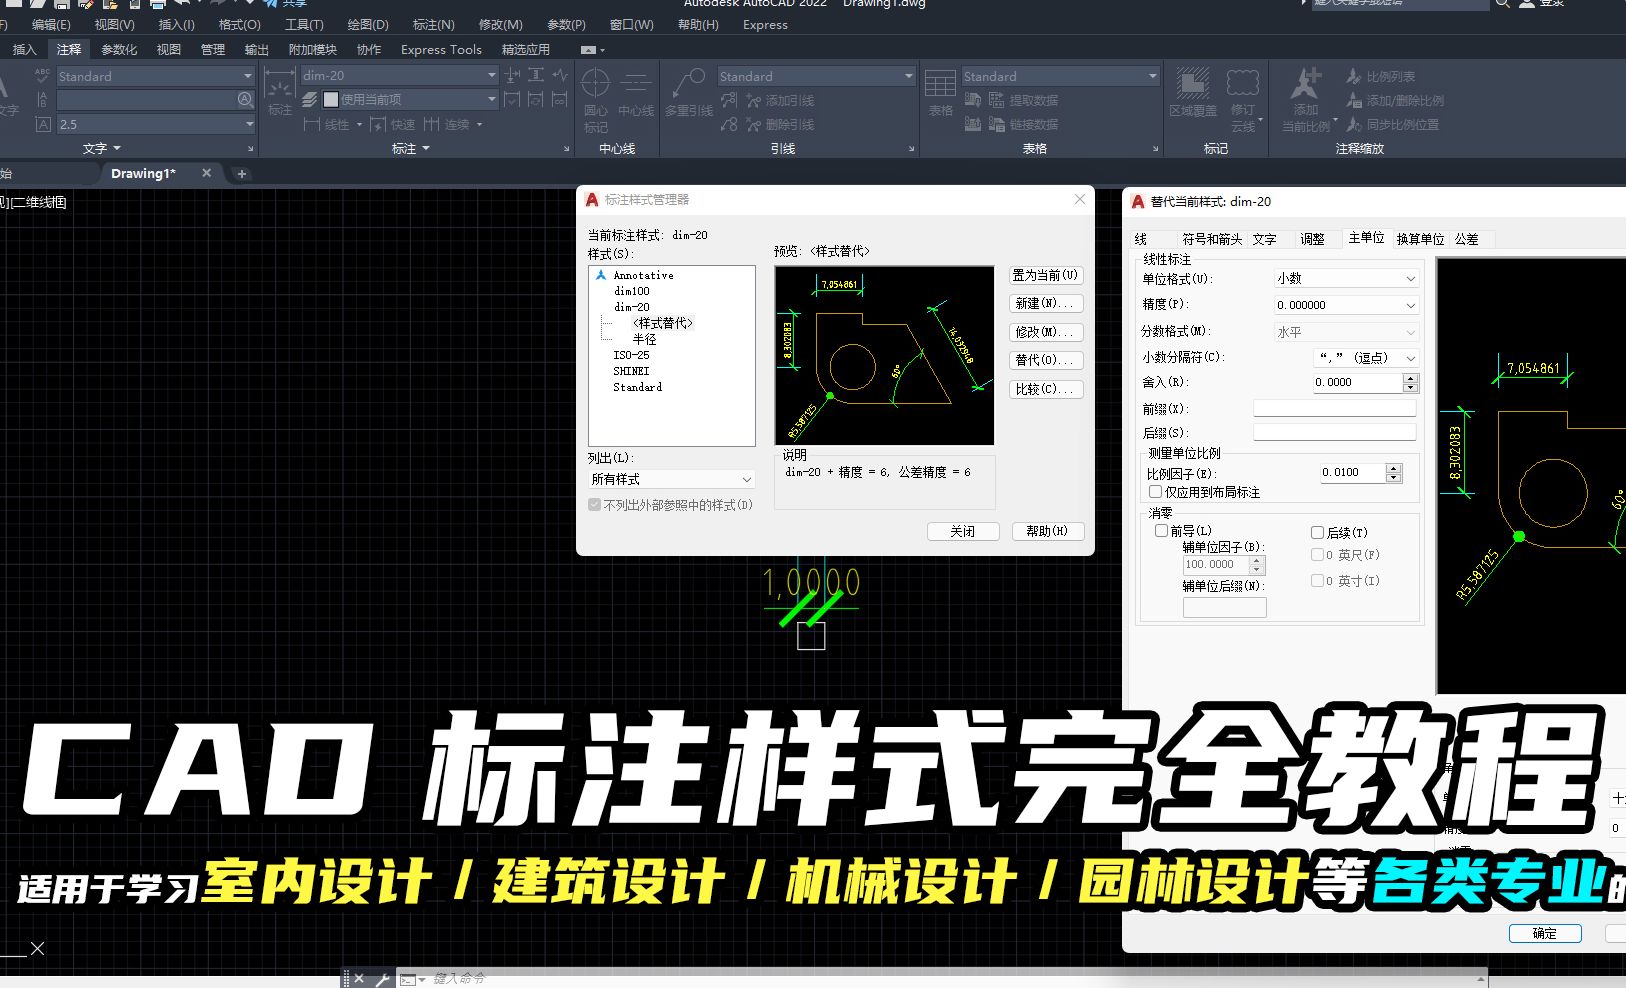Check the 后续(T) trailing zero suppression option
Screen dimensions: 1626x988
(1317, 532)
